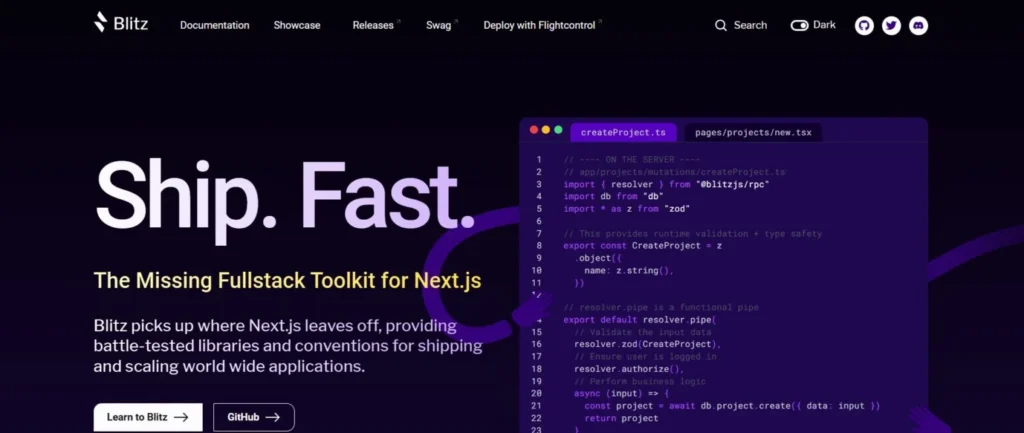
Task: Visit the Swag store link
Action: tap(442, 25)
